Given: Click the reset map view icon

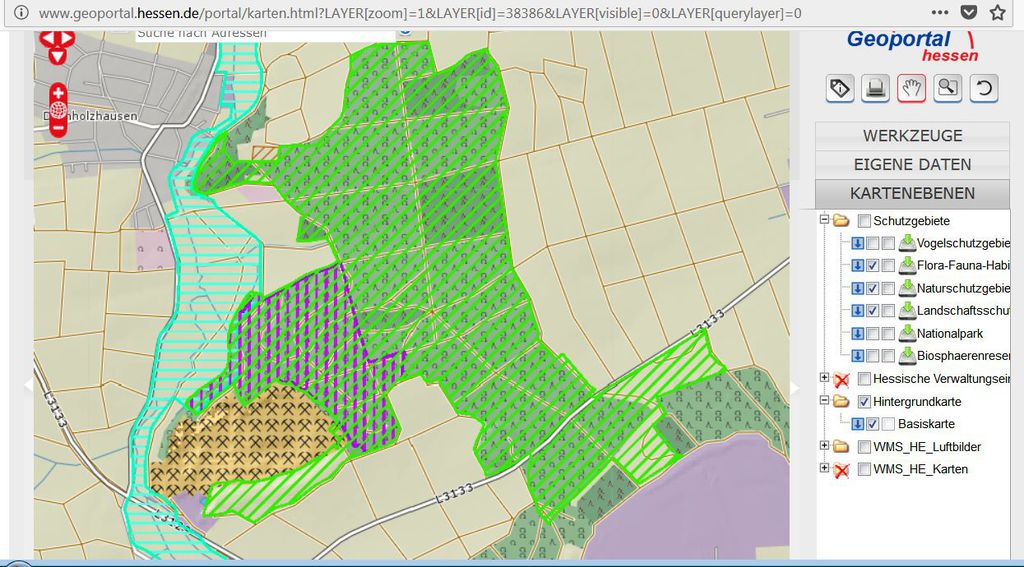Looking at the screenshot, I should coord(983,88).
